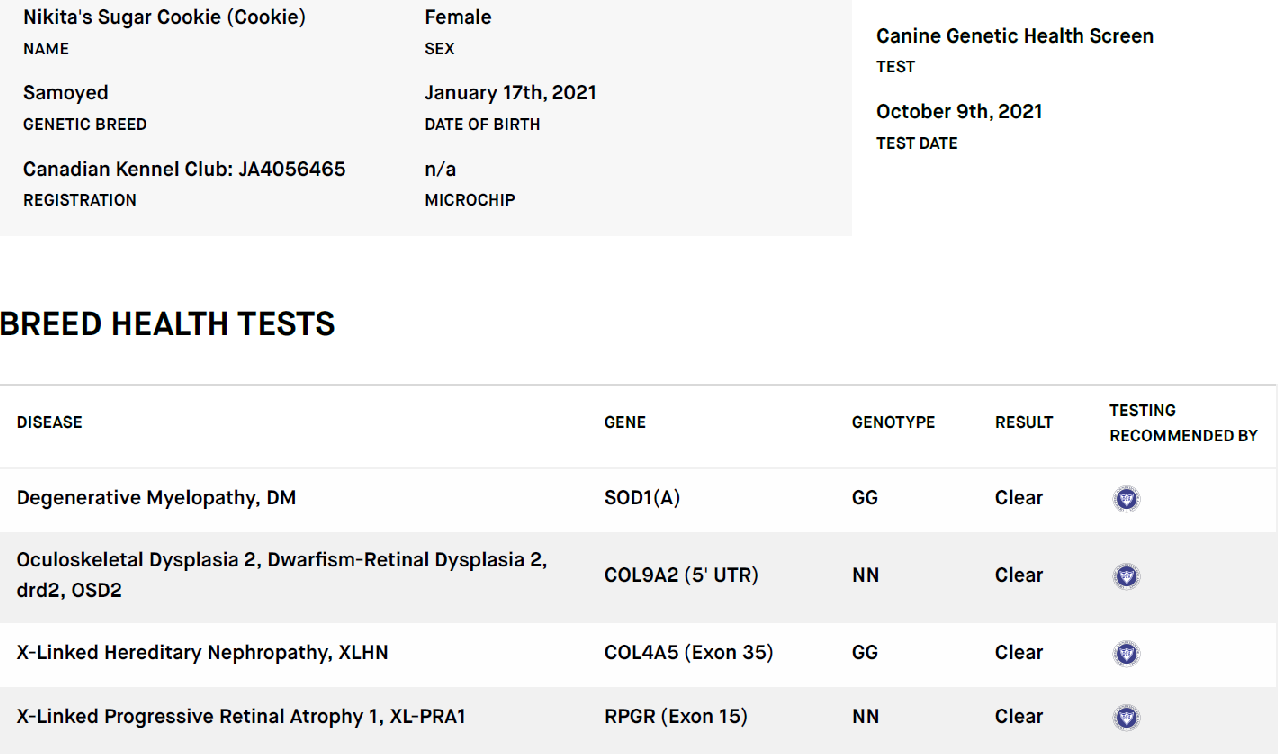This screenshot has height=754, width=1278.
Task: Open the Oculoskeletal Dysplasia 2 disease entry
Action: [x=282, y=575]
